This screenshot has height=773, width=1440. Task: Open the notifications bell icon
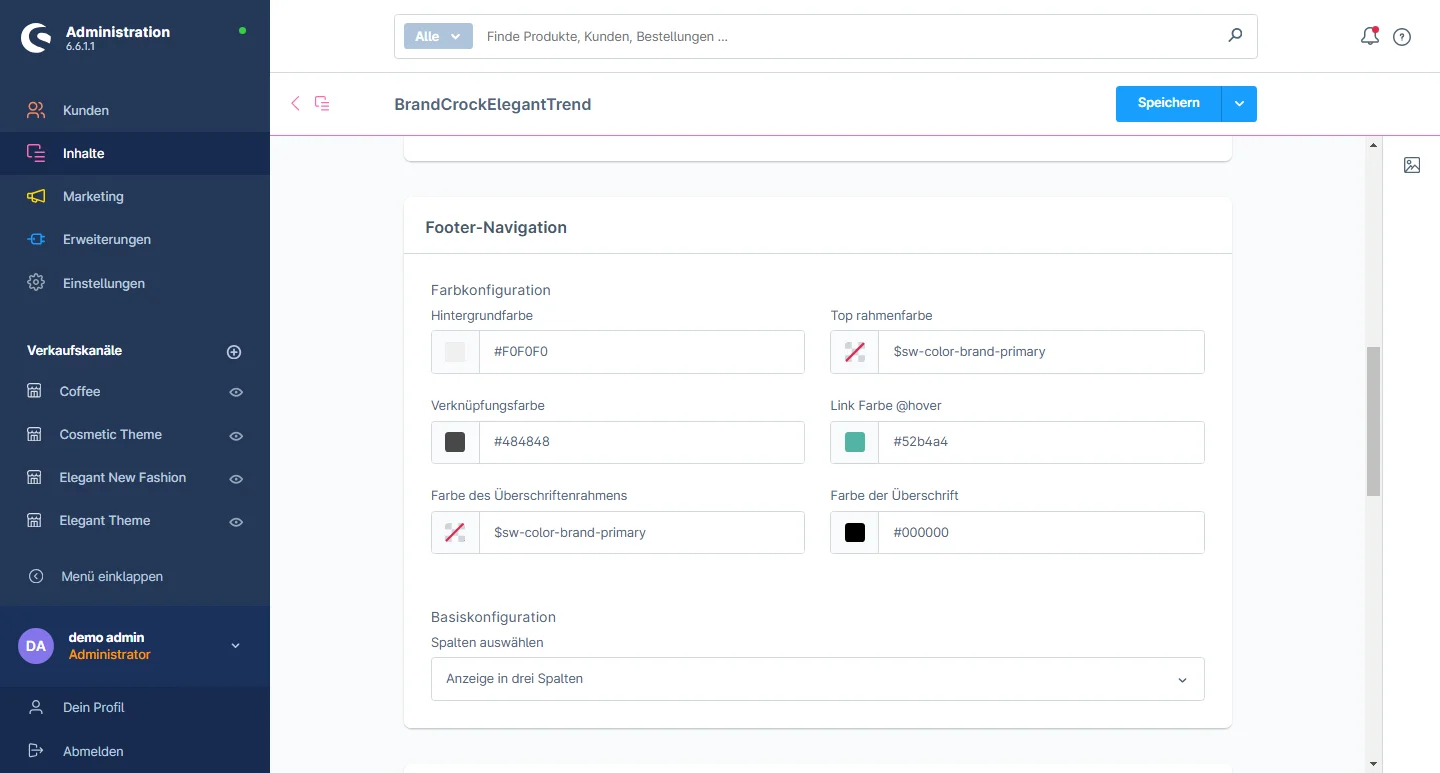[x=1370, y=37]
